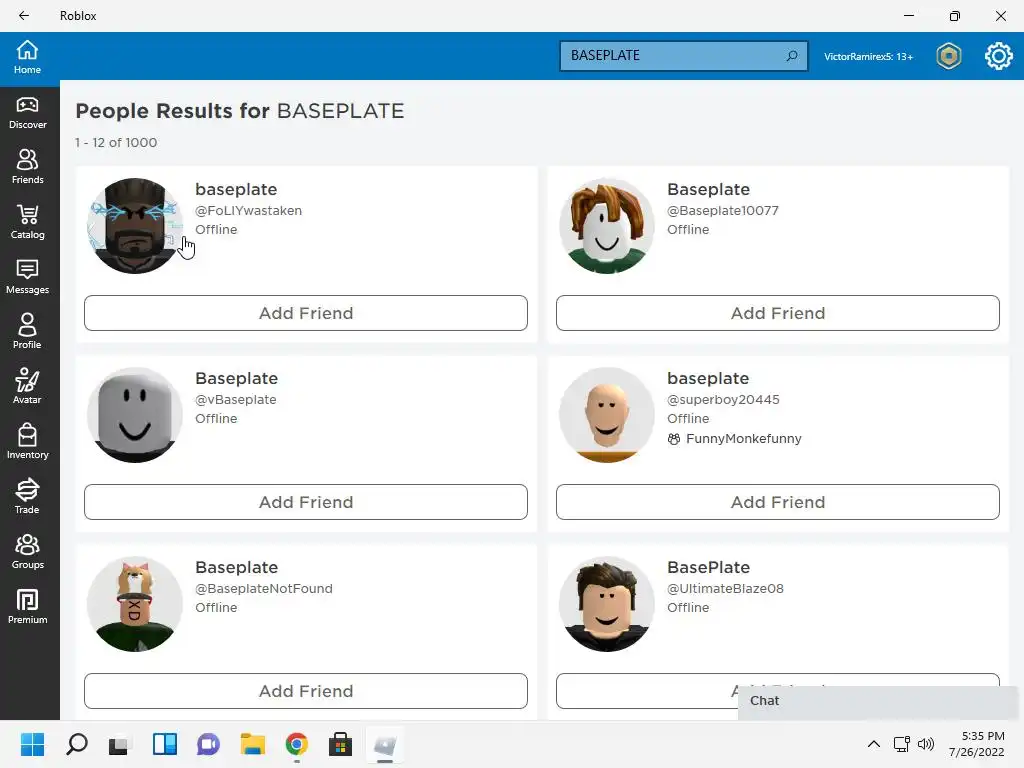The image size is (1024, 768).
Task: Open superboy20445's avatar thumbnail
Action: 607,415
